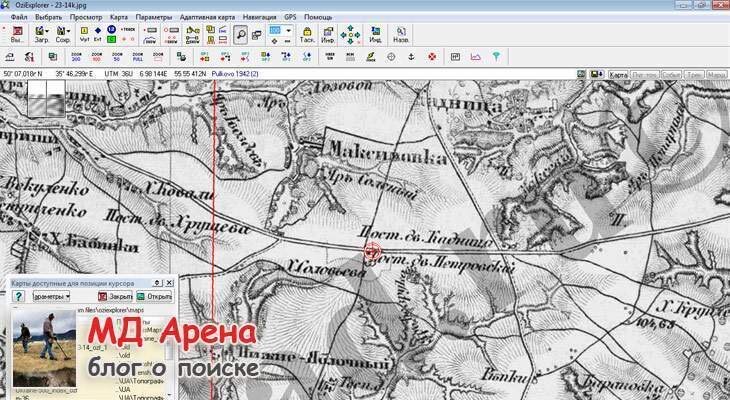Click the metal detectorists photo thumbnail
The width and height of the screenshot is (730, 400).
[44, 349]
